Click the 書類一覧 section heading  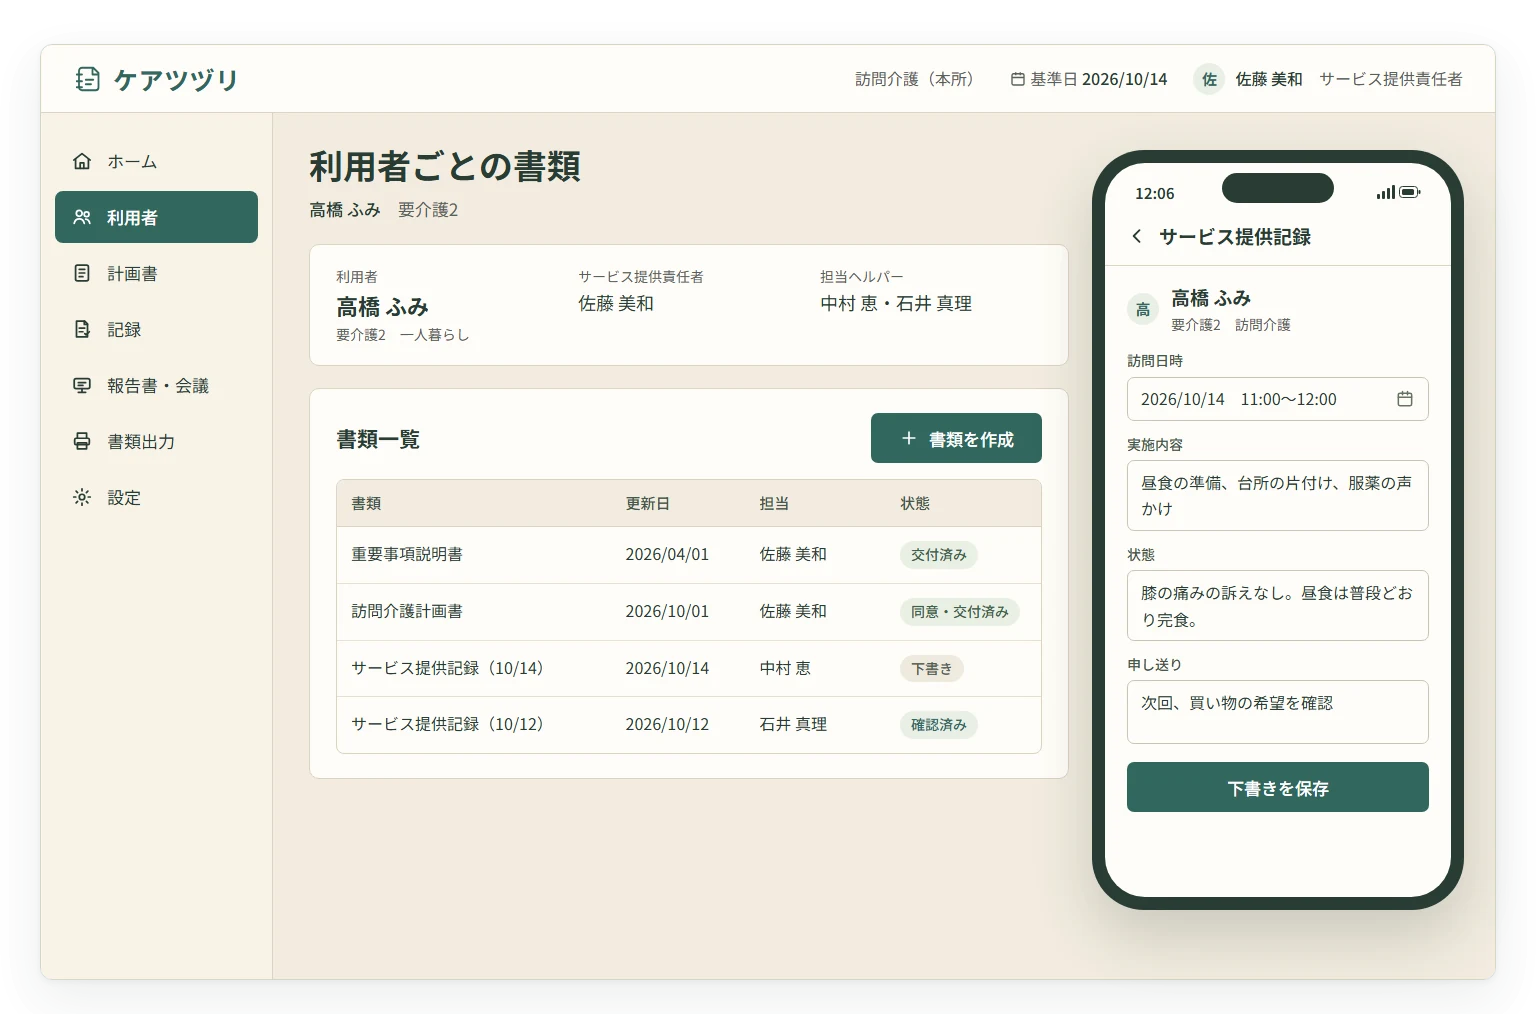[378, 439]
